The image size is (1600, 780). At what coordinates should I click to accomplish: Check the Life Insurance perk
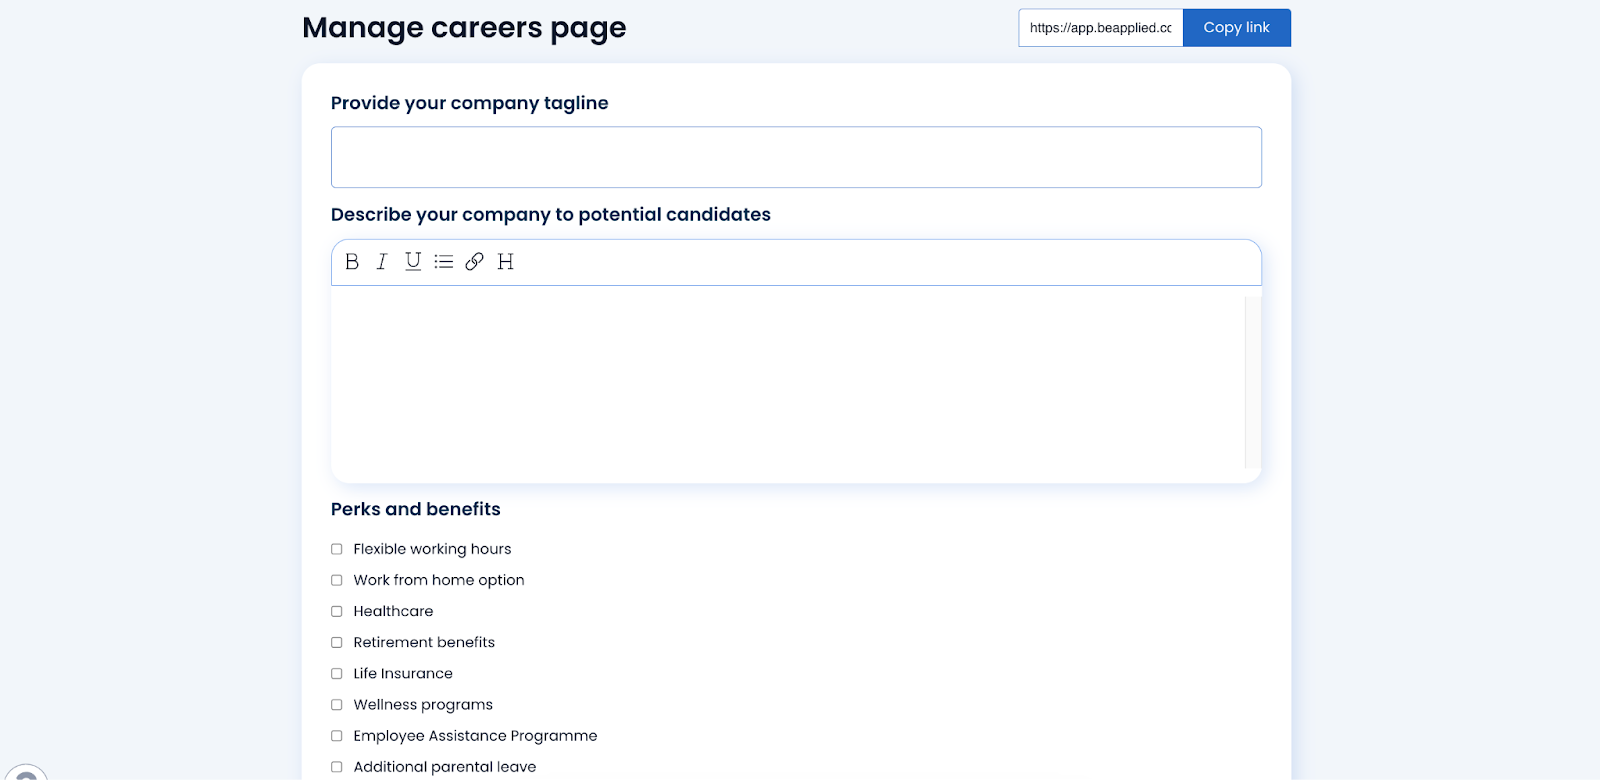coord(337,674)
